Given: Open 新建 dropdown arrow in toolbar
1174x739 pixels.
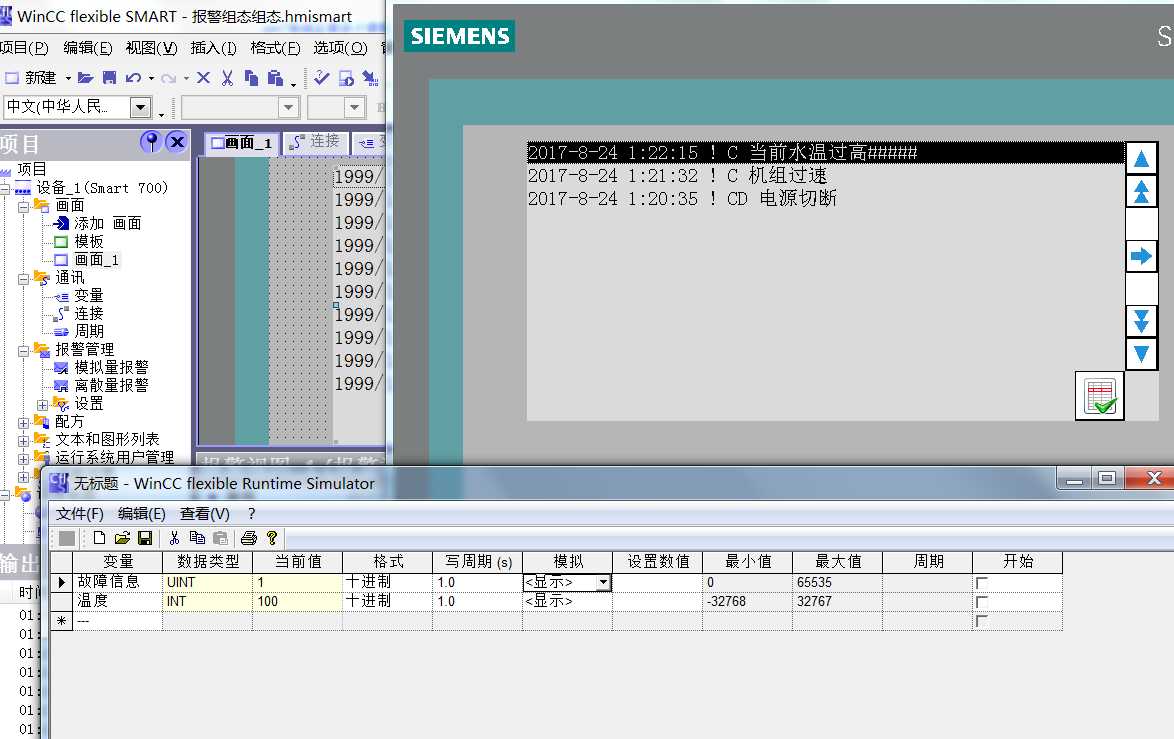Looking at the screenshot, I should point(68,78).
